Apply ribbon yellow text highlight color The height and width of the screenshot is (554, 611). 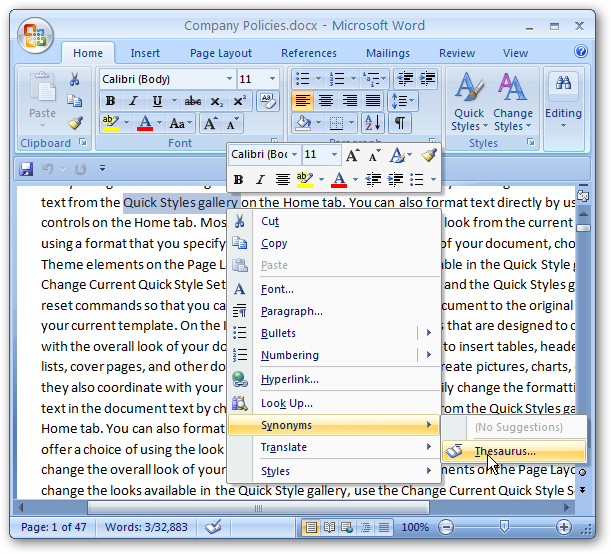[x=111, y=124]
